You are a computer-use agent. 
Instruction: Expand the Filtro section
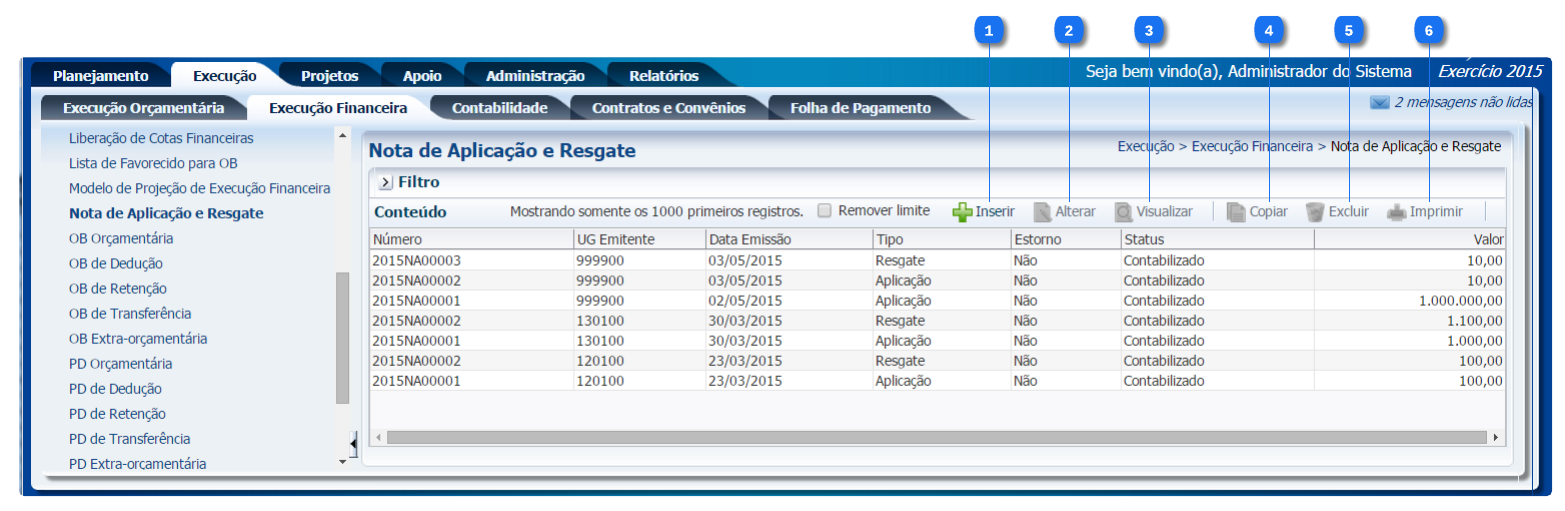point(385,183)
